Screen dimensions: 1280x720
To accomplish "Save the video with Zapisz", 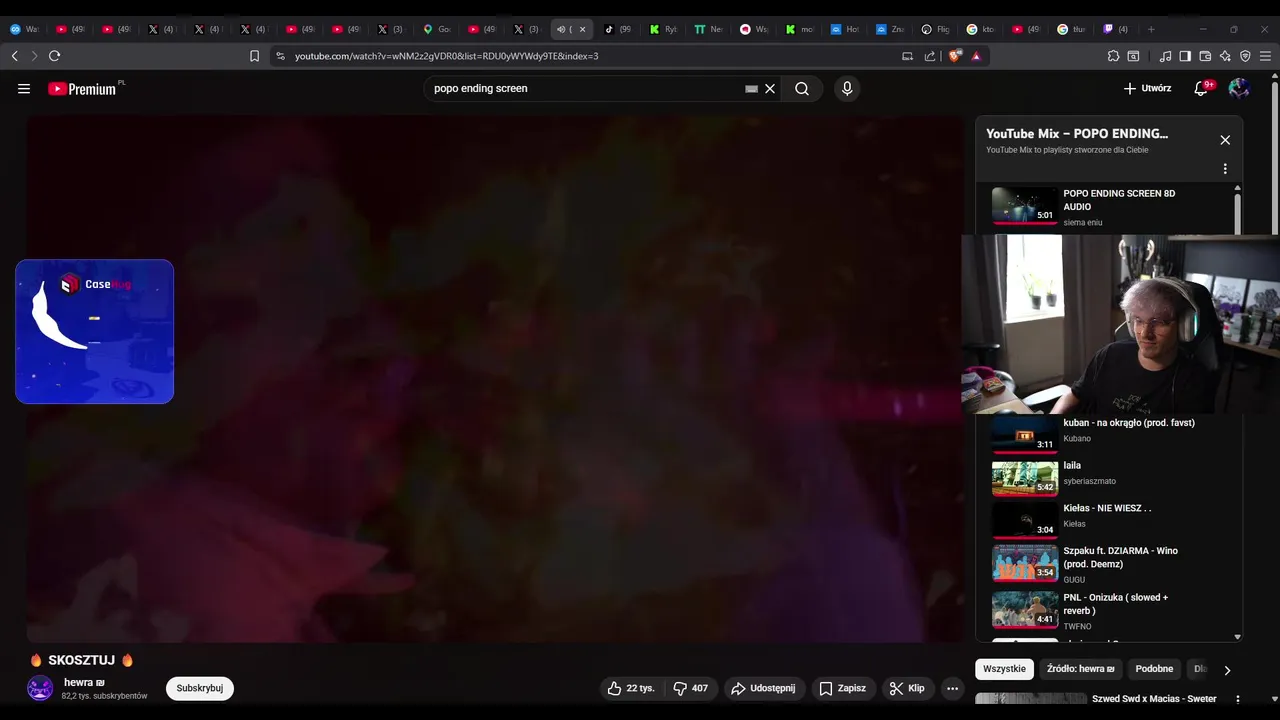I will [x=842, y=688].
